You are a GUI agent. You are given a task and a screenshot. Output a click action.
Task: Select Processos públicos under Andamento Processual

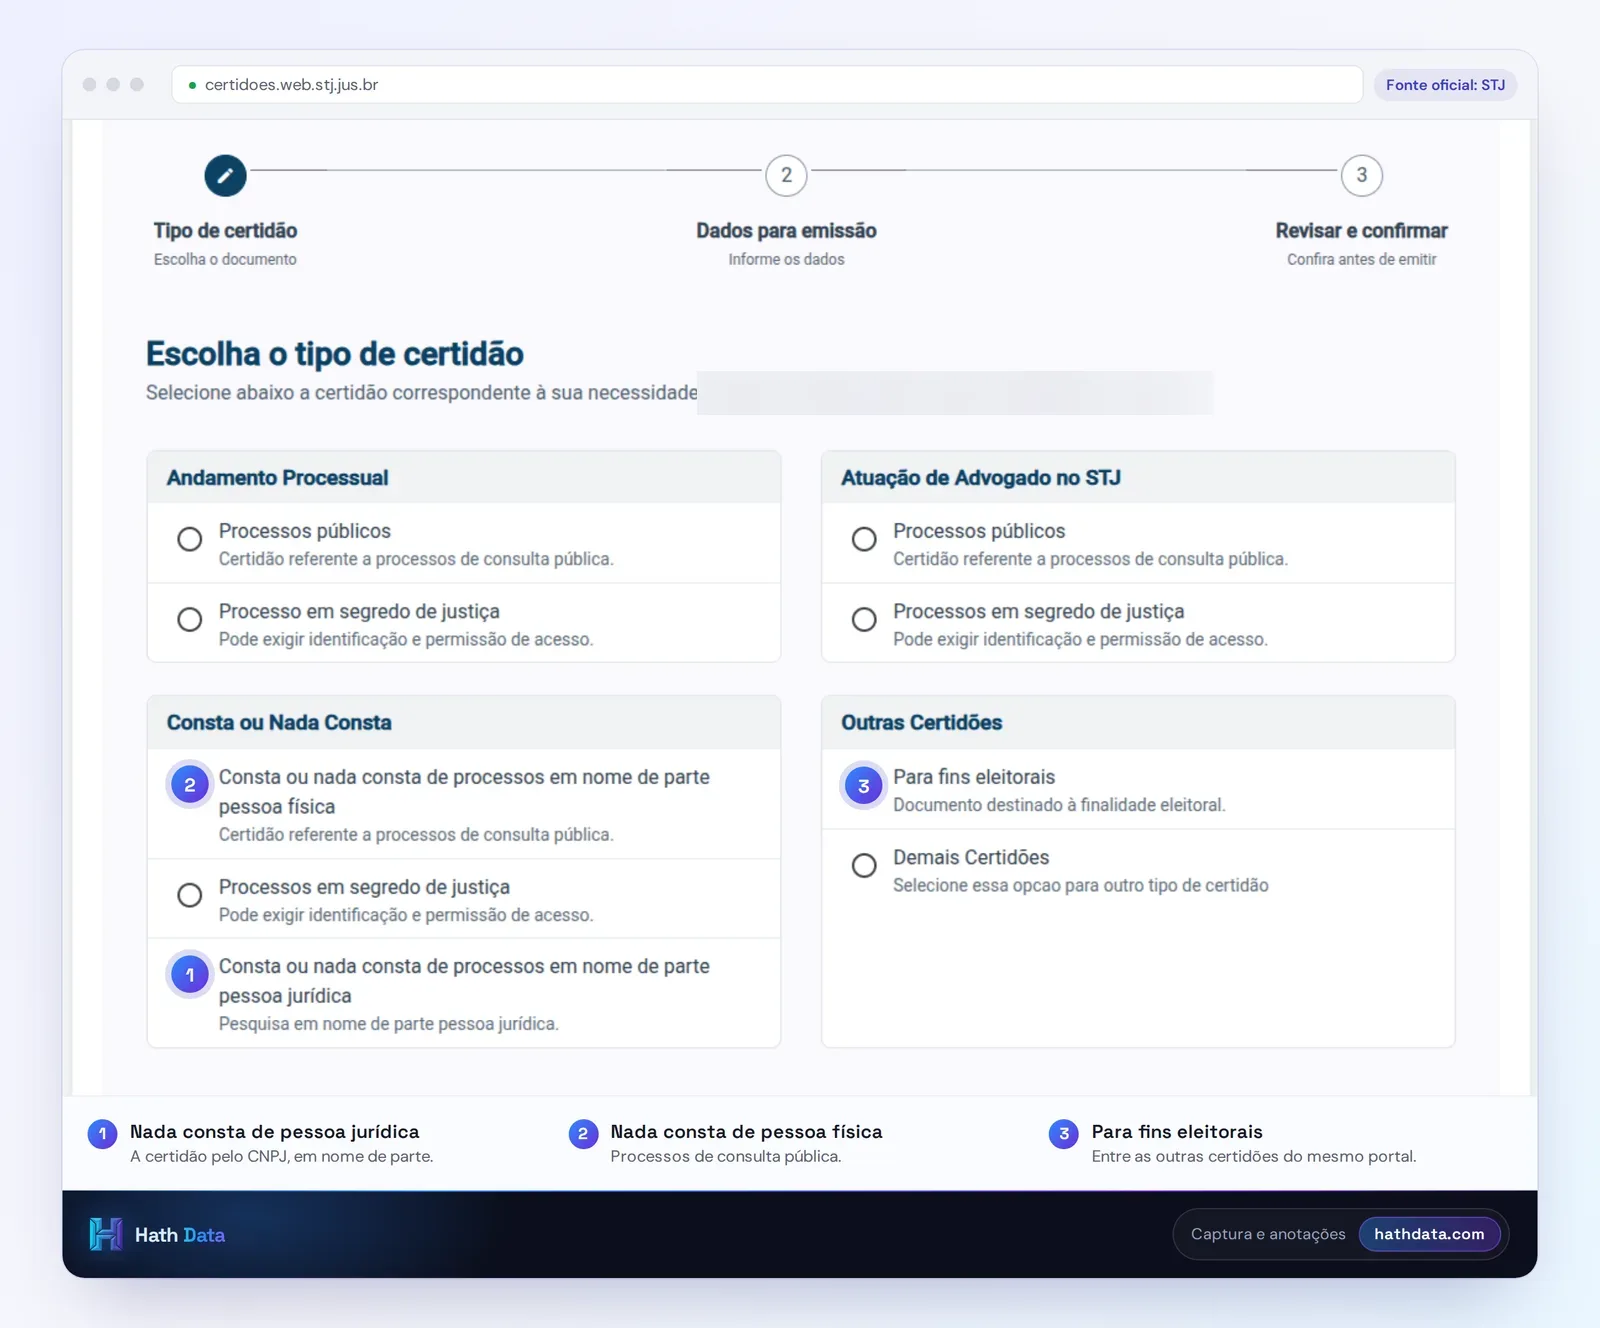pyautogui.click(x=189, y=539)
